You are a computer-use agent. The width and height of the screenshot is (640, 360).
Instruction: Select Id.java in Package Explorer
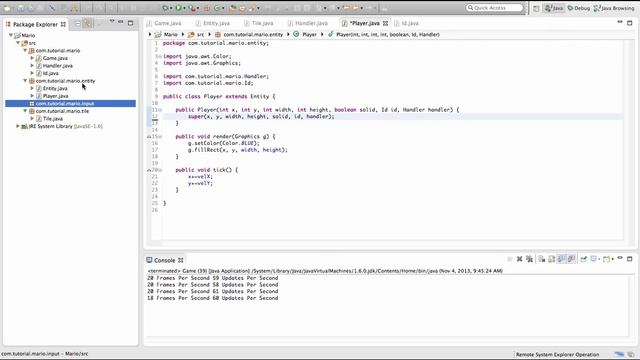click(x=51, y=73)
